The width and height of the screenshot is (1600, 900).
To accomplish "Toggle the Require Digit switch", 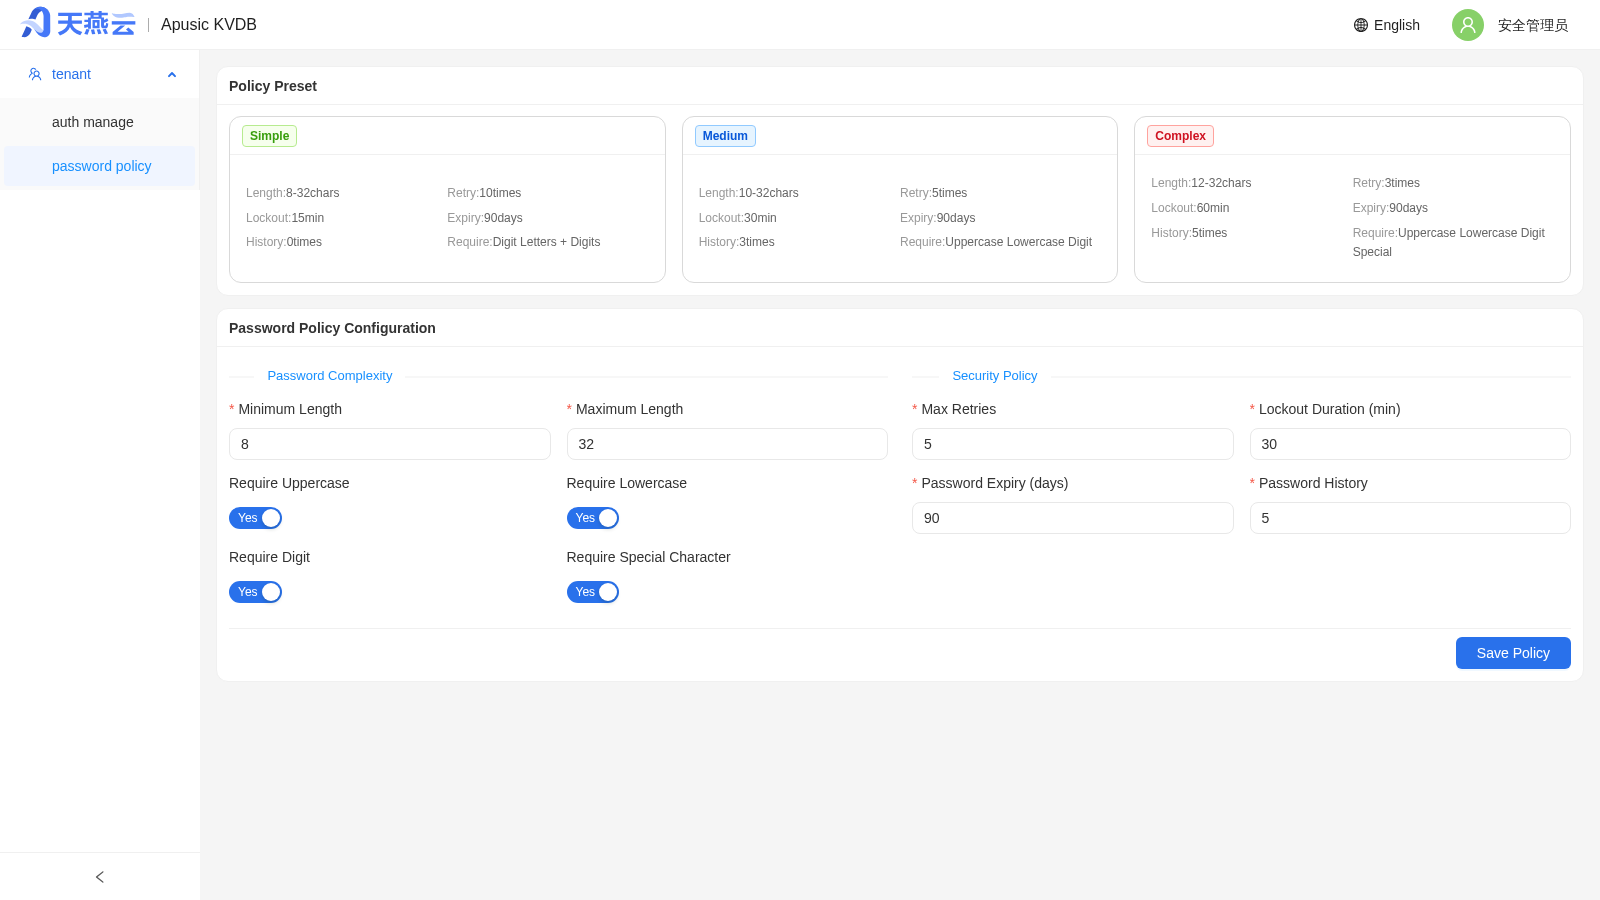I will point(255,592).
